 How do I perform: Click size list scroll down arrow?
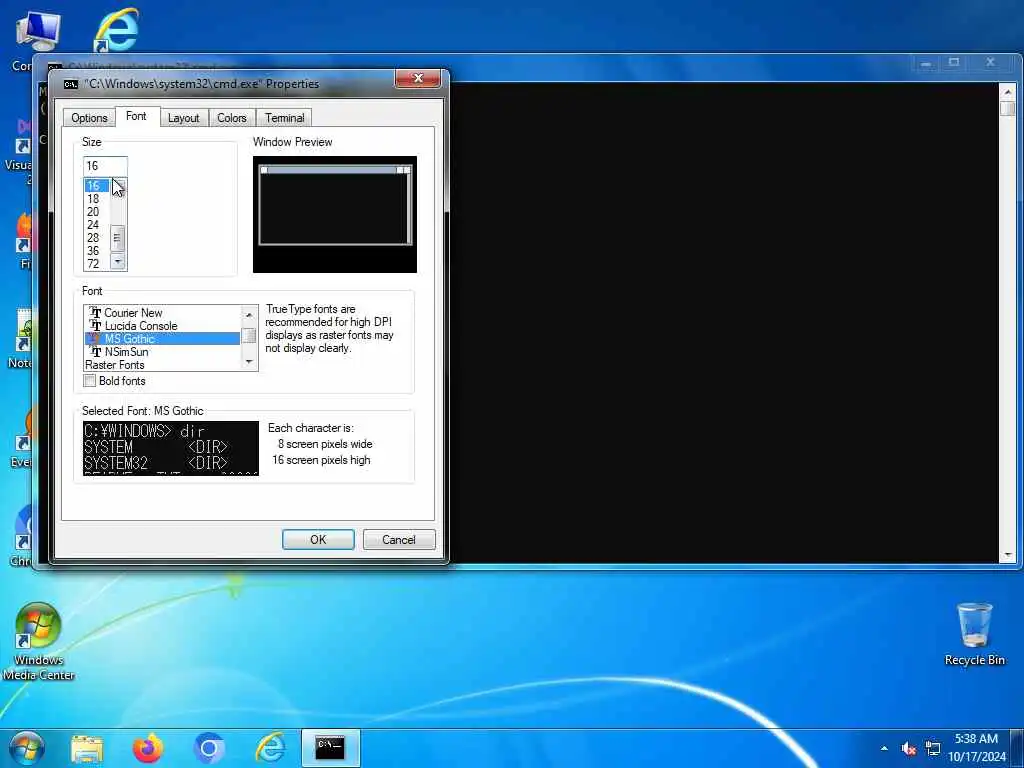[x=118, y=262]
